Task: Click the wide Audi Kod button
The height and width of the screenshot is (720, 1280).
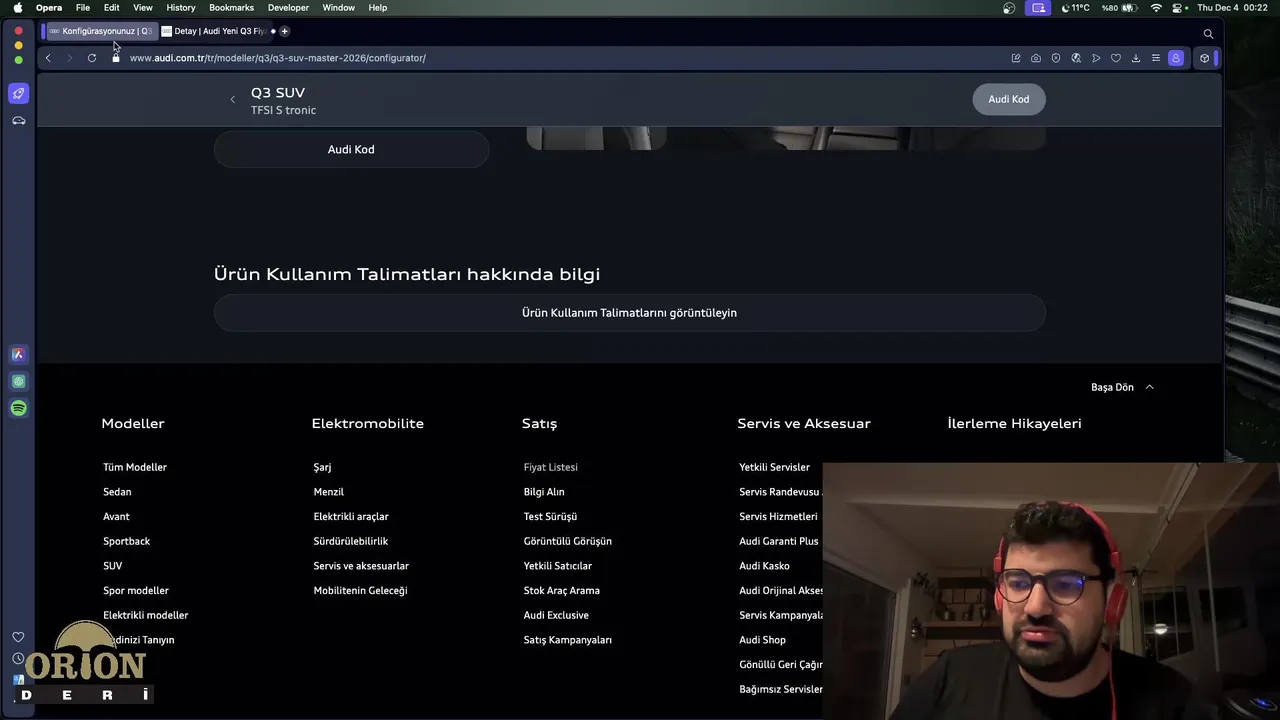Action: (351, 149)
